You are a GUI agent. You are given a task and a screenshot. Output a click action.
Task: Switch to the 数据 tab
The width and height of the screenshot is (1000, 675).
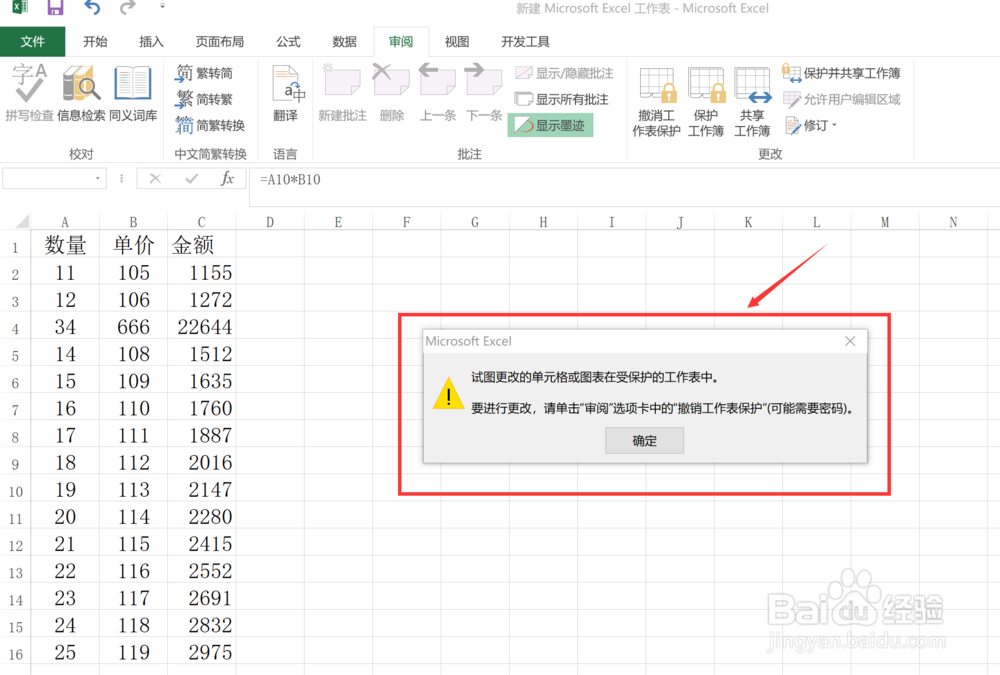[344, 41]
